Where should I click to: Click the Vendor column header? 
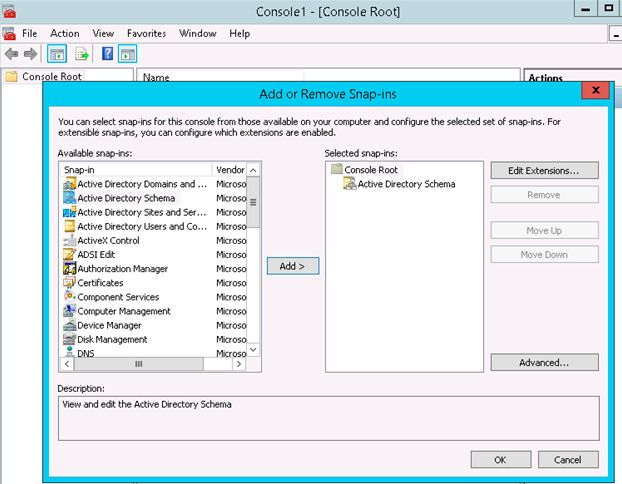pos(229,170)
